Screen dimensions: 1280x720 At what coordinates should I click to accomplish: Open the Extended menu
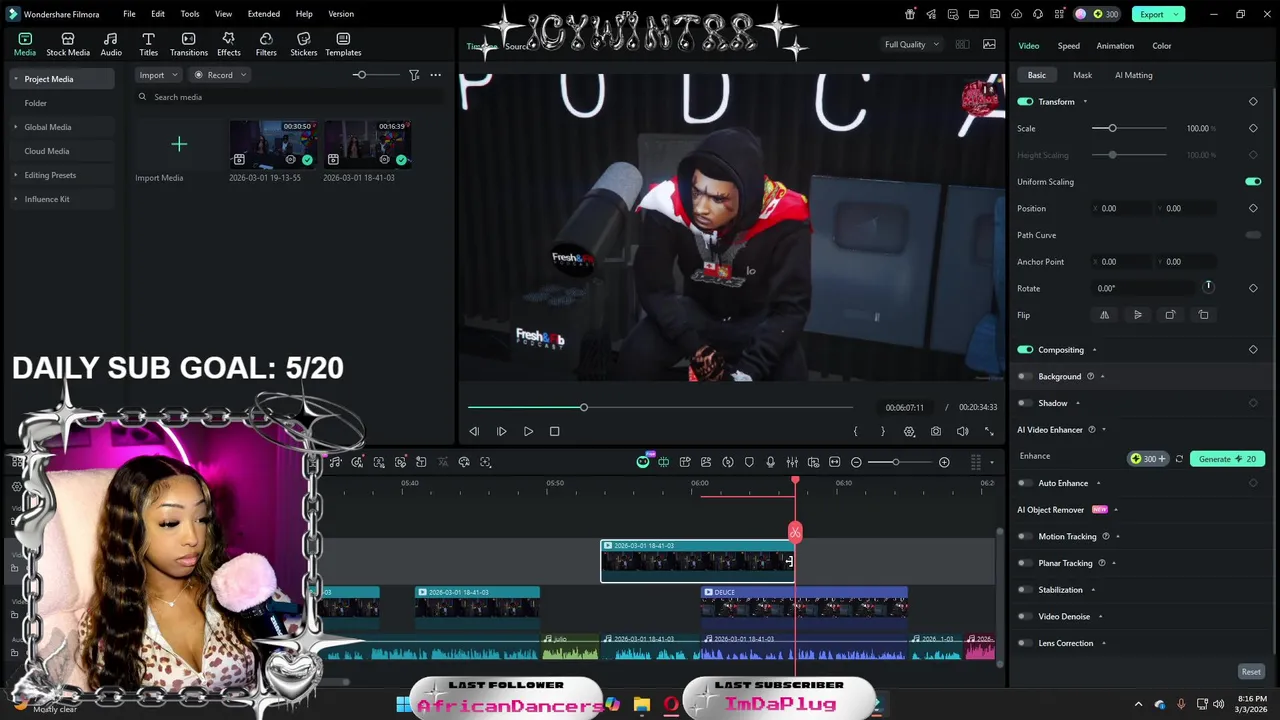click(264, 14)
